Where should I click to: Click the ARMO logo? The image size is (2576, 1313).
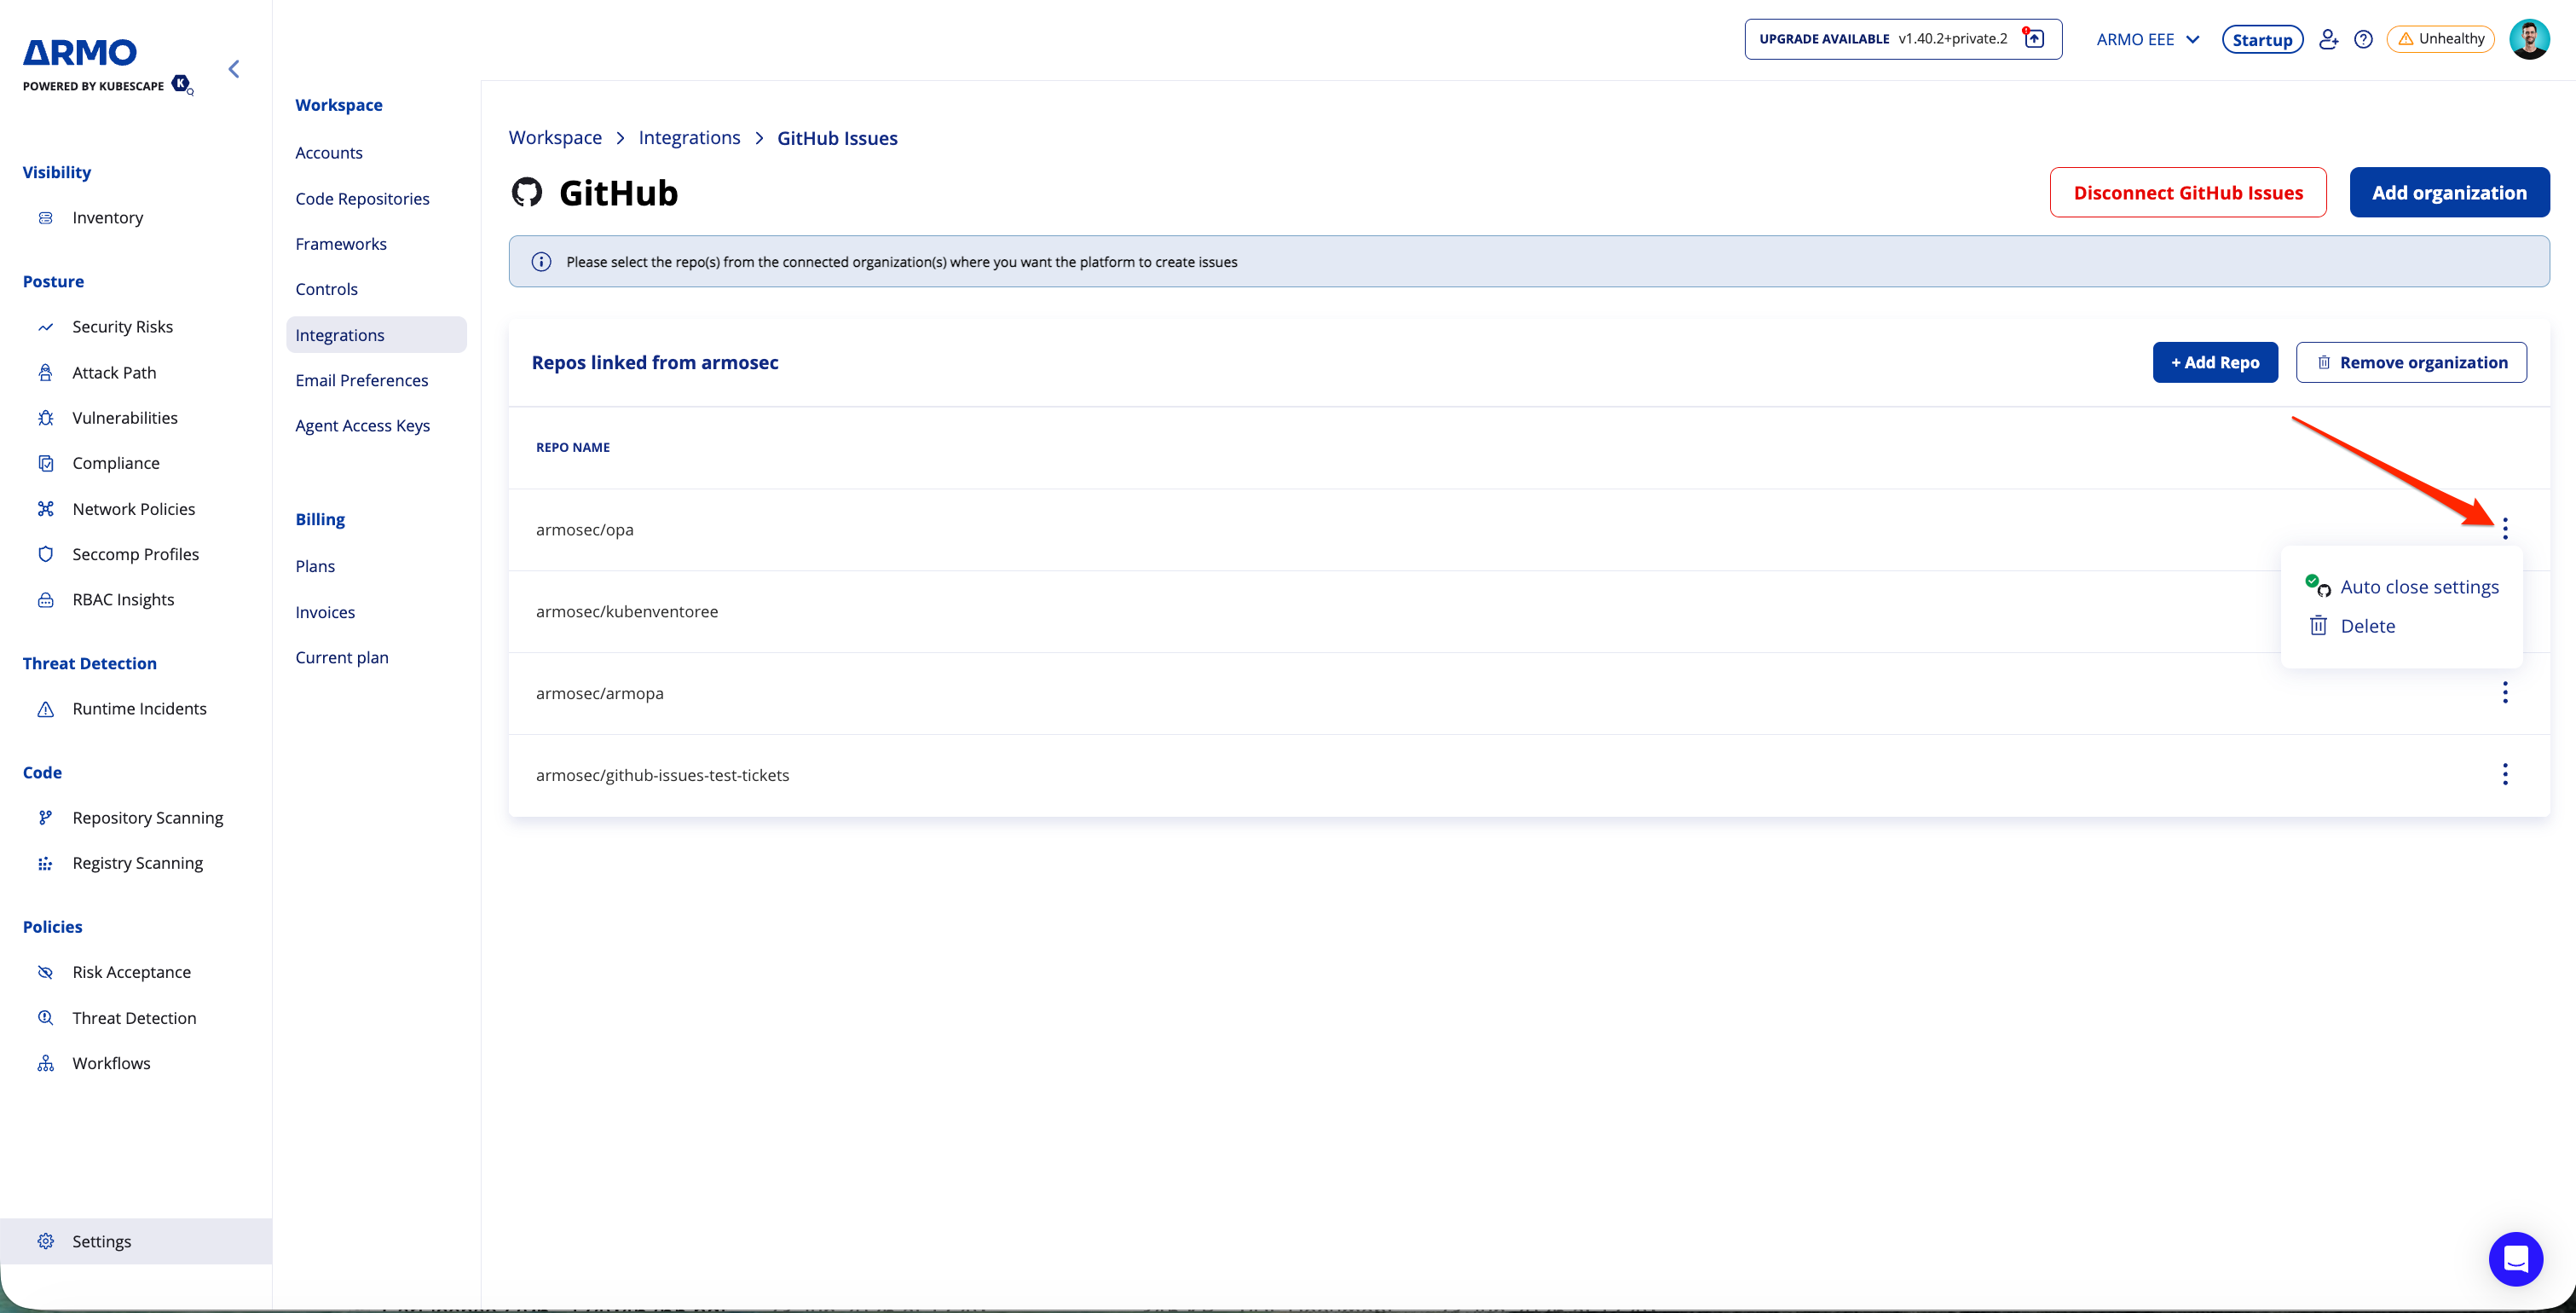(80, 52)
